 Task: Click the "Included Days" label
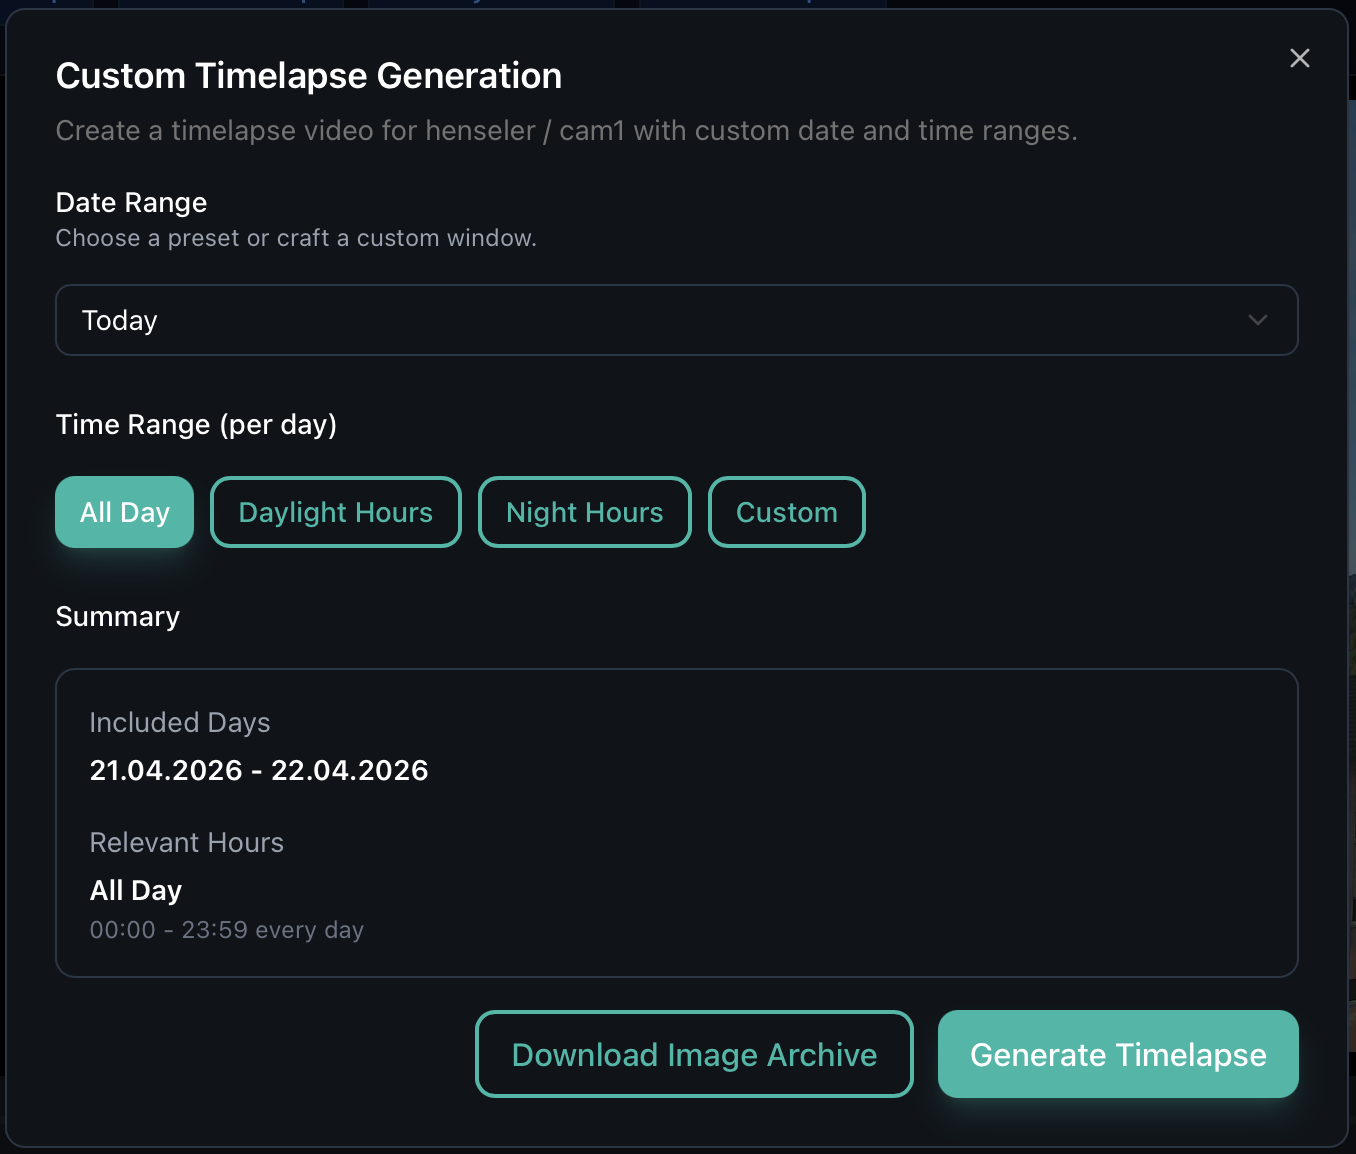(x=180, y=722)
